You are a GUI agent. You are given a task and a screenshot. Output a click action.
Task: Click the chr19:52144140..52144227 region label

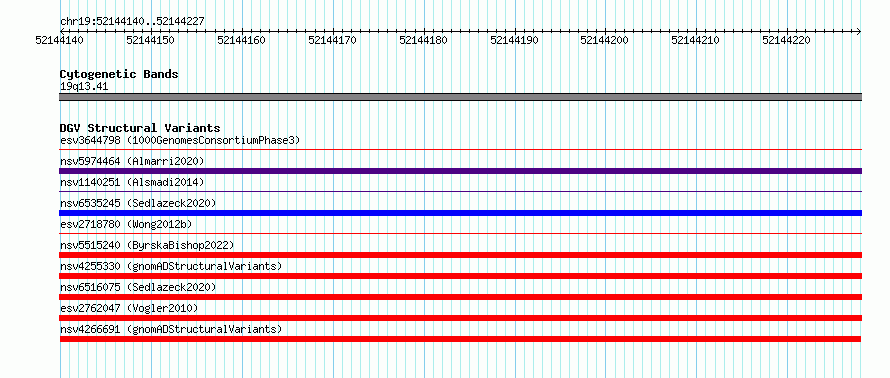click(132, 22)
